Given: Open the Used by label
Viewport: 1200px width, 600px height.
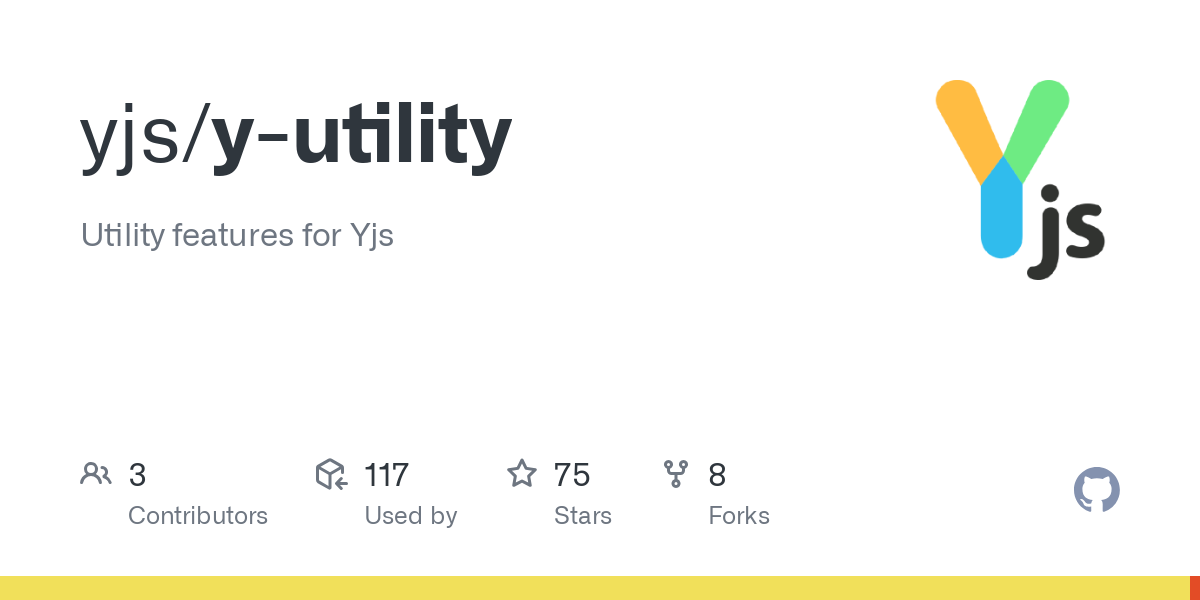Looking at the screenshot, I should (411, 516).
